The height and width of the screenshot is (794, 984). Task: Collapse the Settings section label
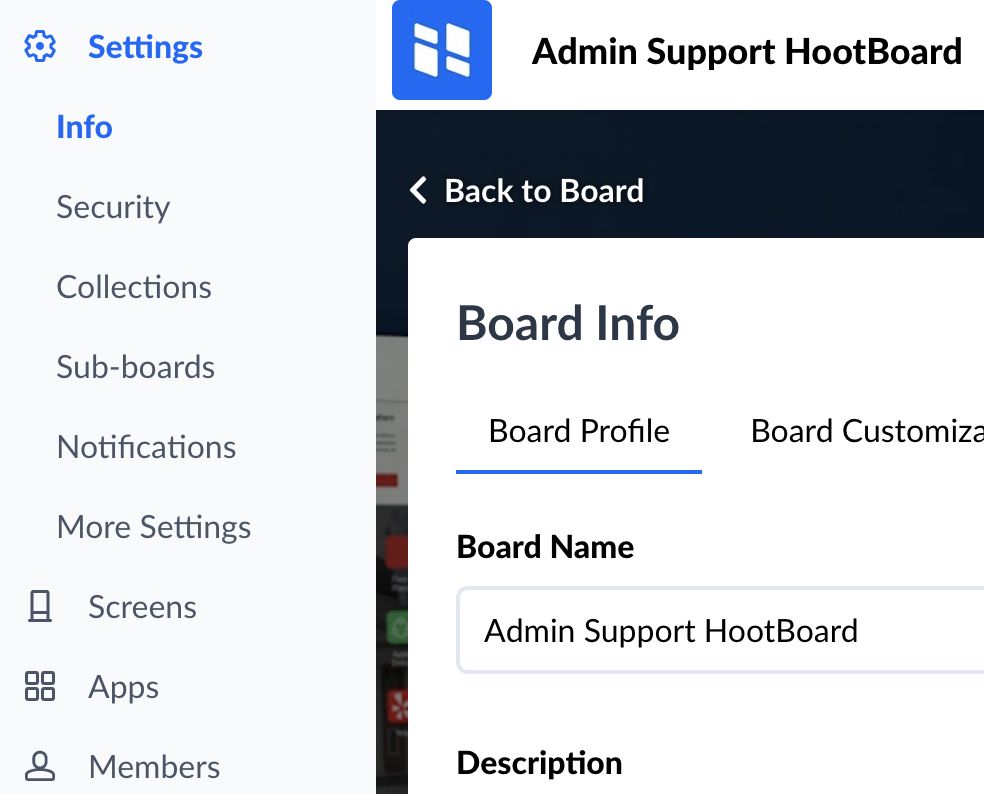[x=145, y=47]
